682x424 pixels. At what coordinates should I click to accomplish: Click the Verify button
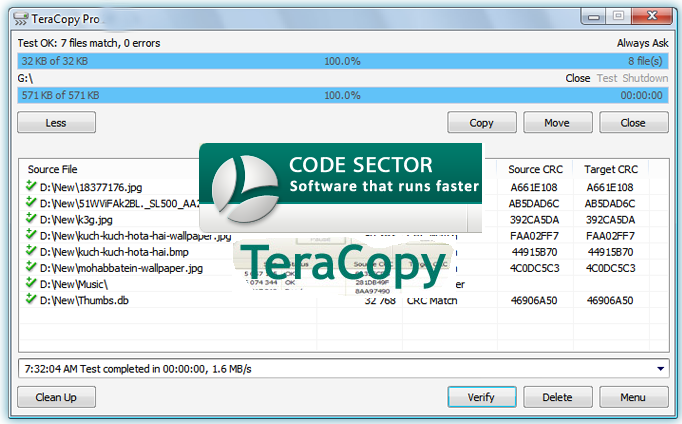[481, 397]
